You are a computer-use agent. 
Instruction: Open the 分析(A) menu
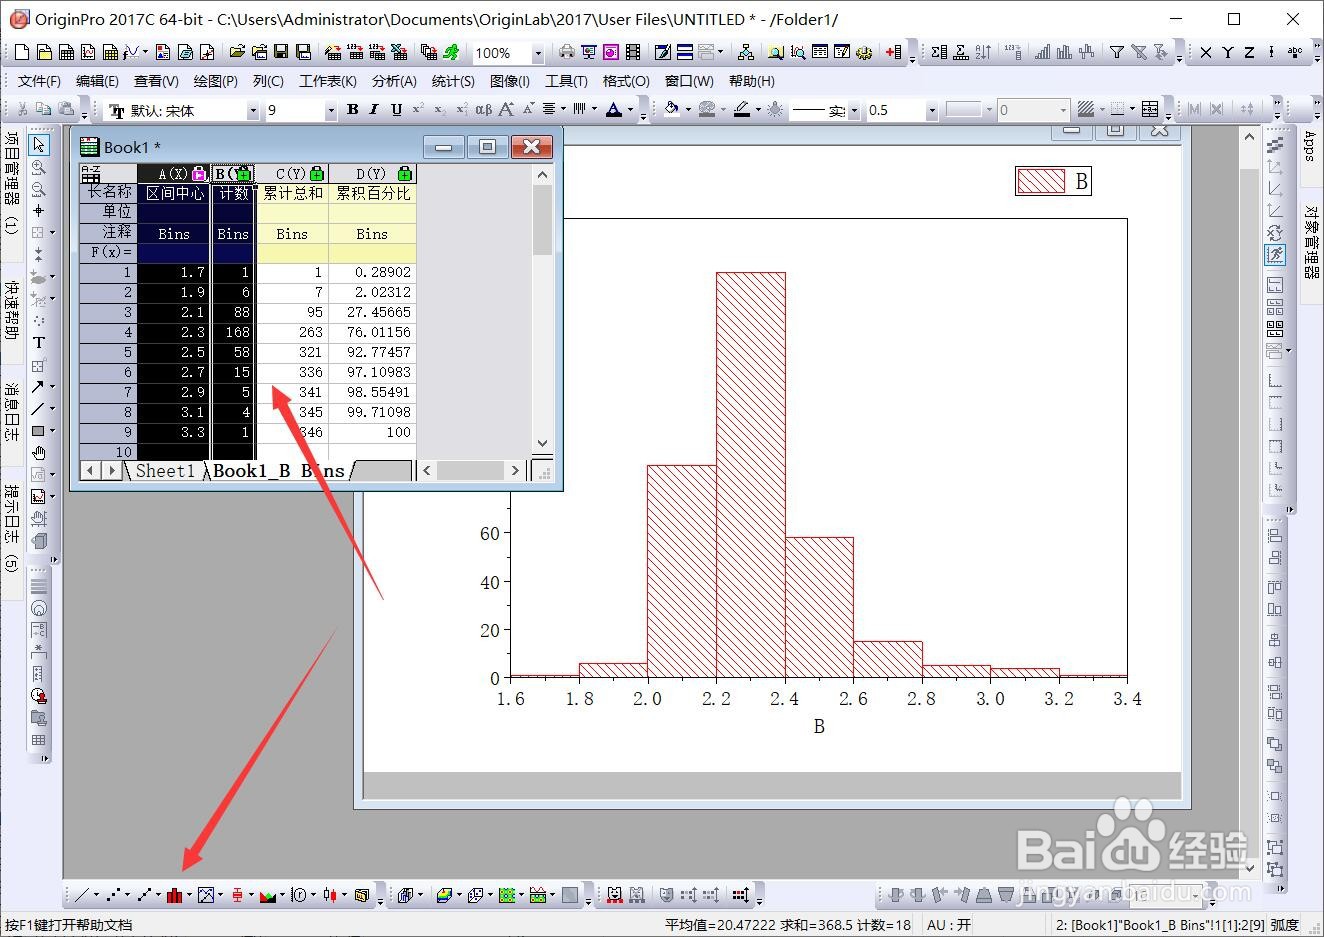coord(394,81)
